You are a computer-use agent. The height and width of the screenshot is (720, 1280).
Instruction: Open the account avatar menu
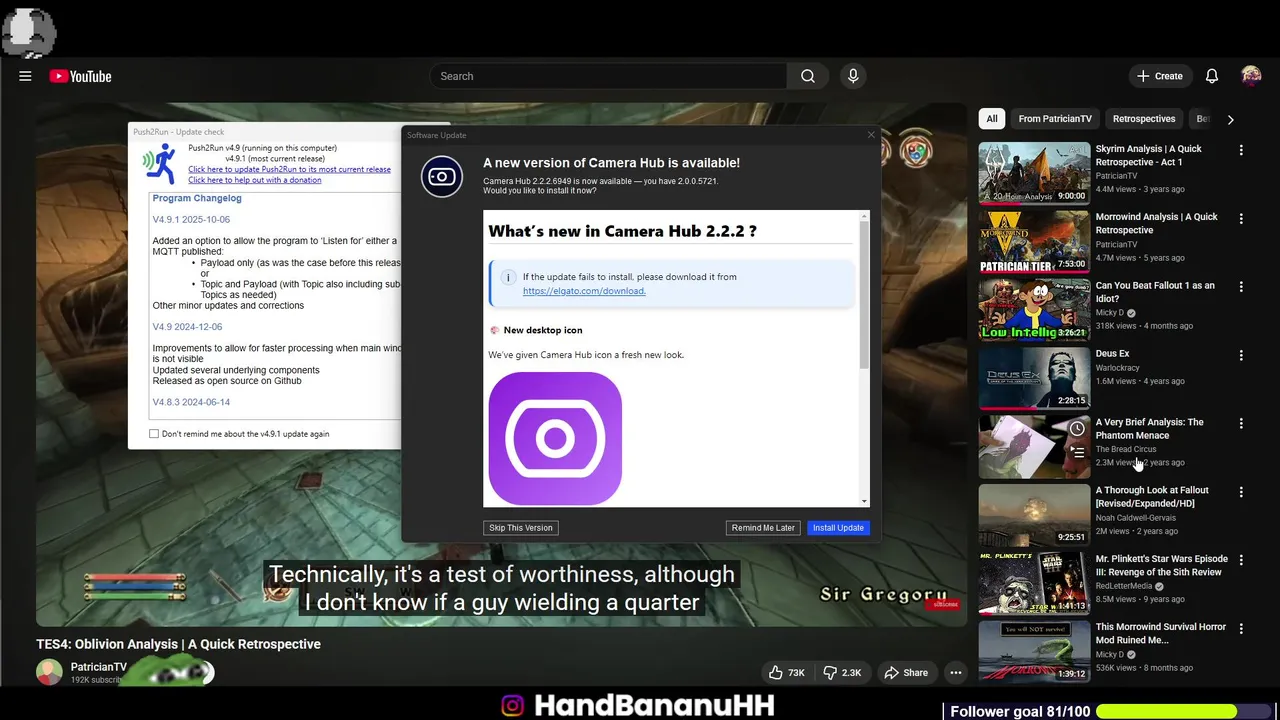pyautogui.click(x=1251, y=76)
